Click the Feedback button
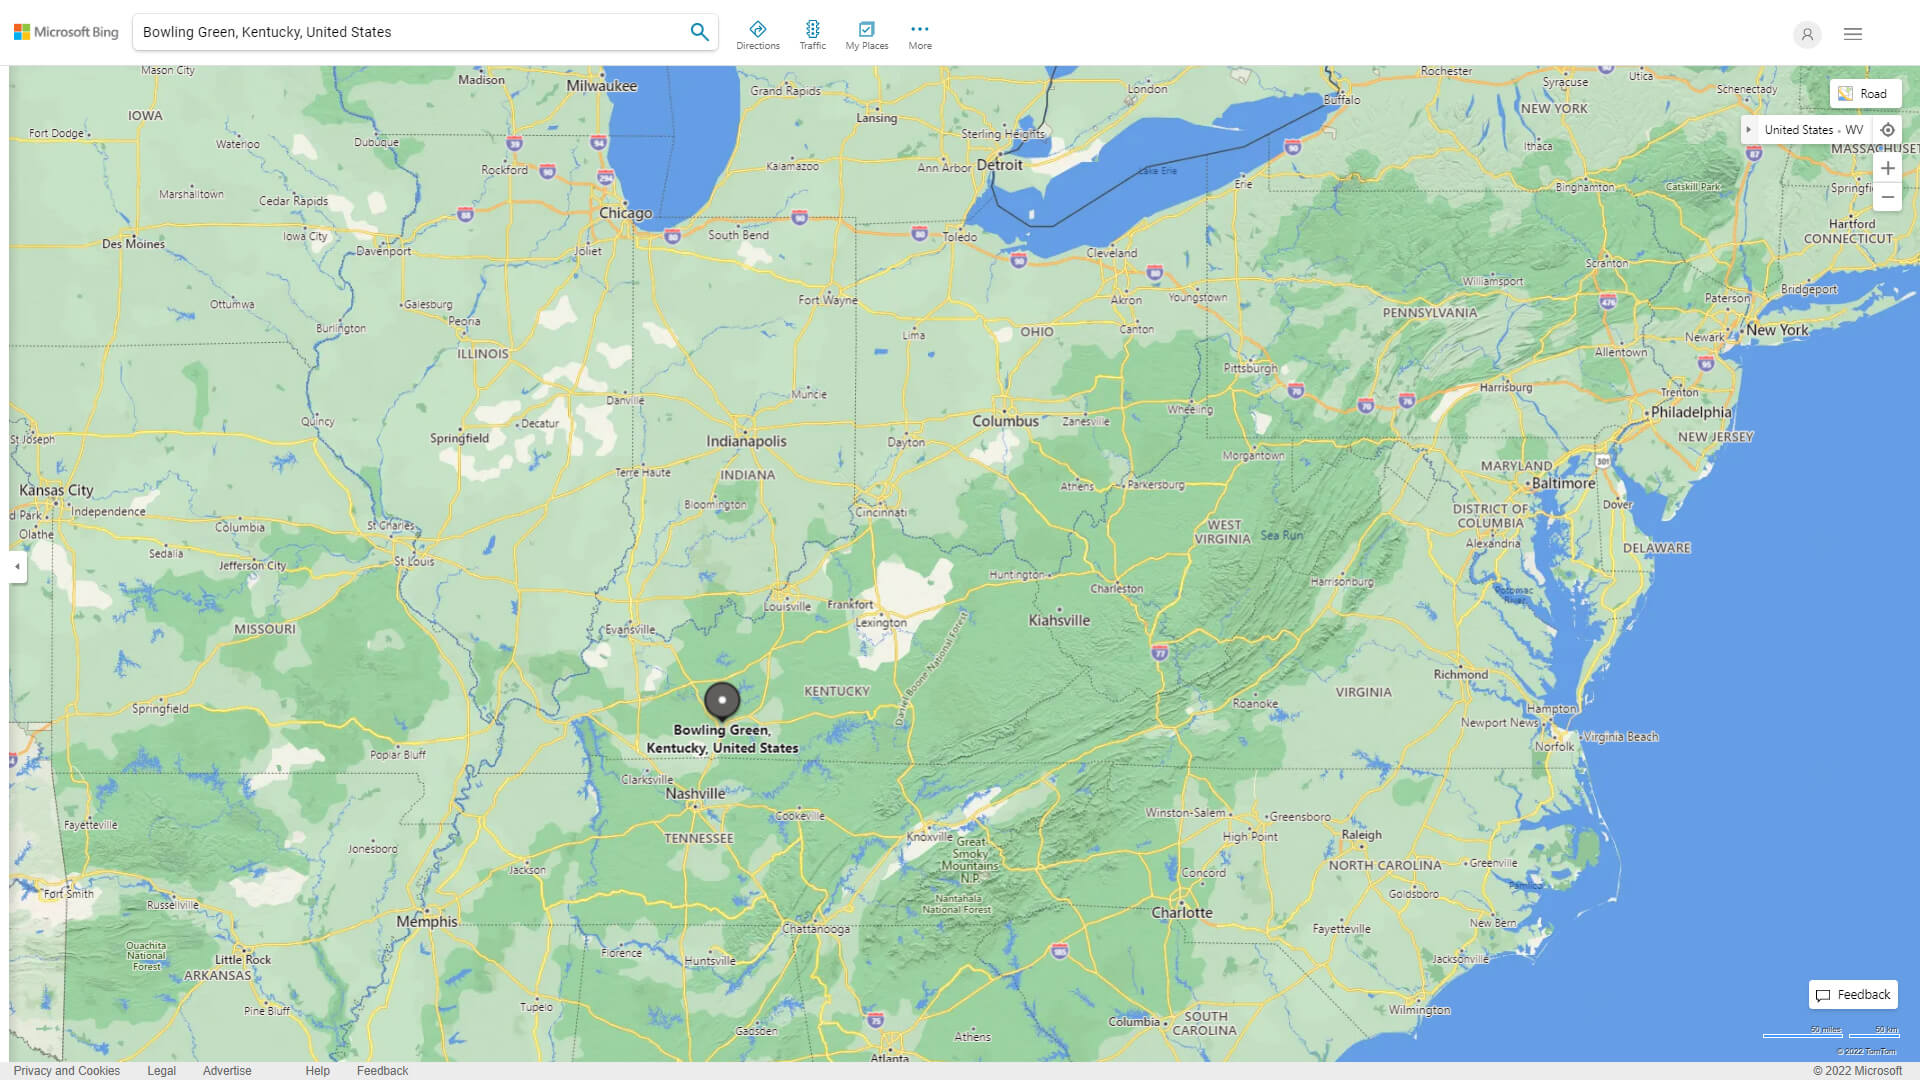 [1853, 994]
